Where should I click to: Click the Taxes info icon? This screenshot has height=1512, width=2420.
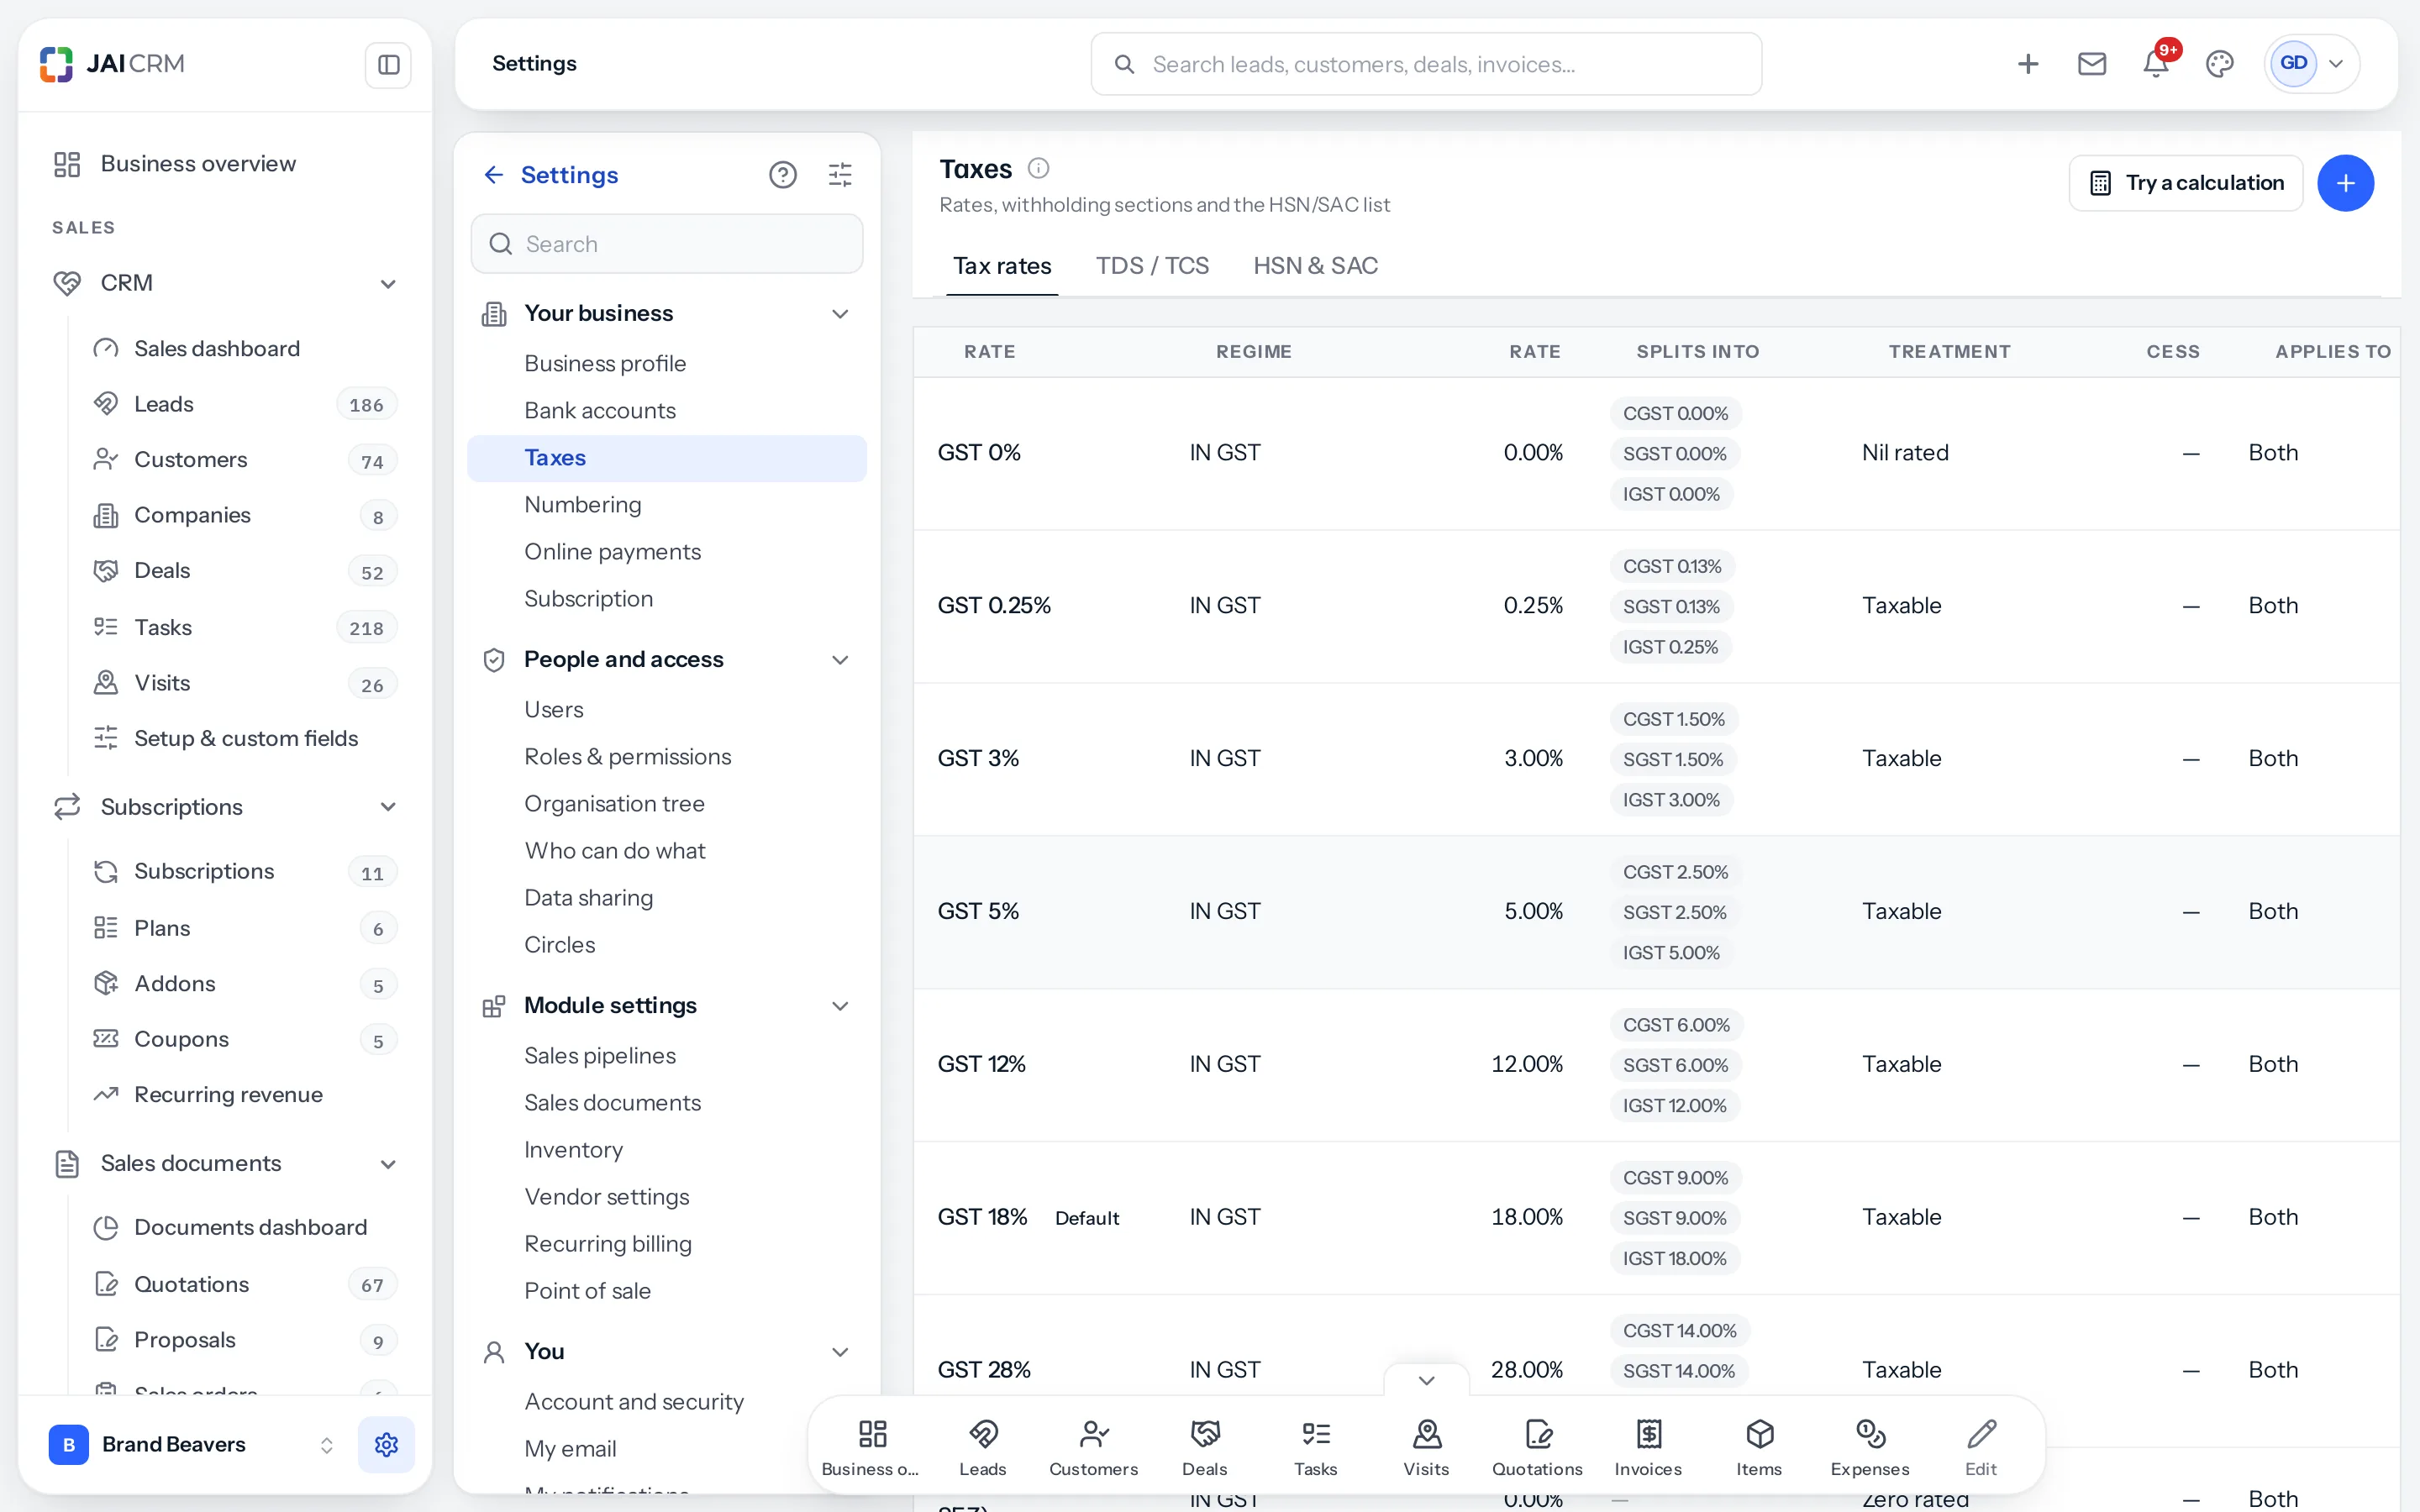[1038, 168]
